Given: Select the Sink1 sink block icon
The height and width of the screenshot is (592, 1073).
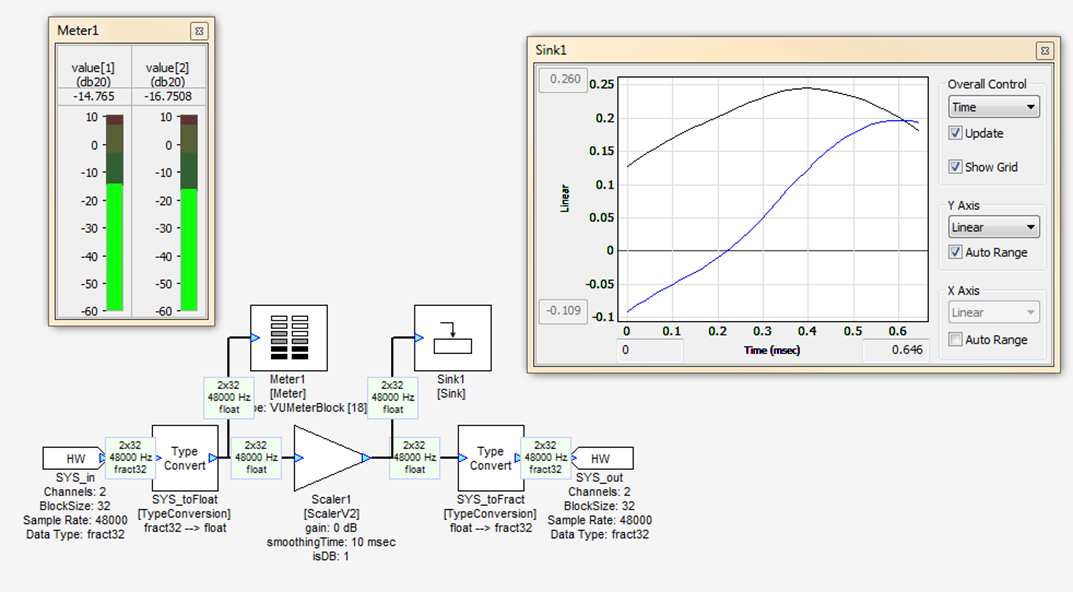Looking at the screenshot, I should point(451,338).
